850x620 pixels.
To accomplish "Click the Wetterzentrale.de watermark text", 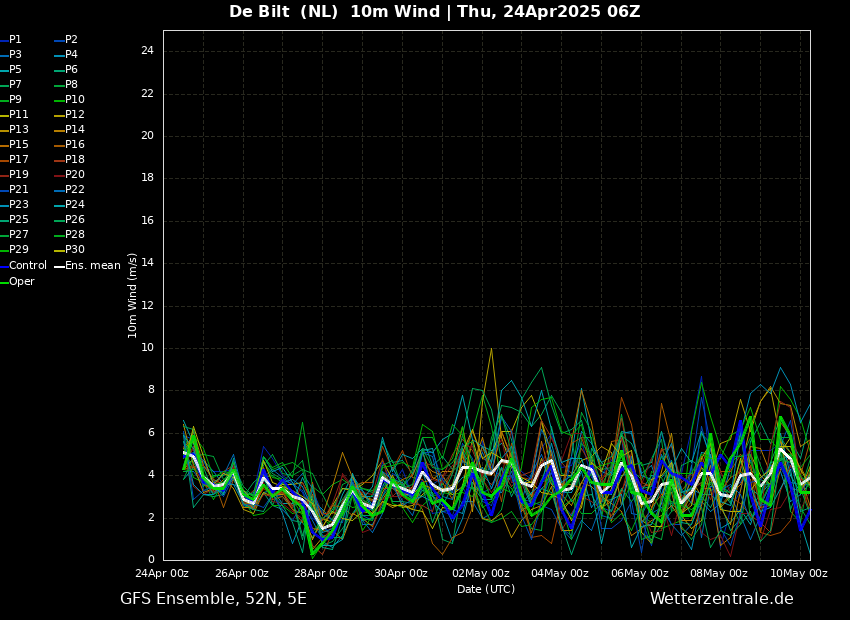I will click(x=721, y=599).
